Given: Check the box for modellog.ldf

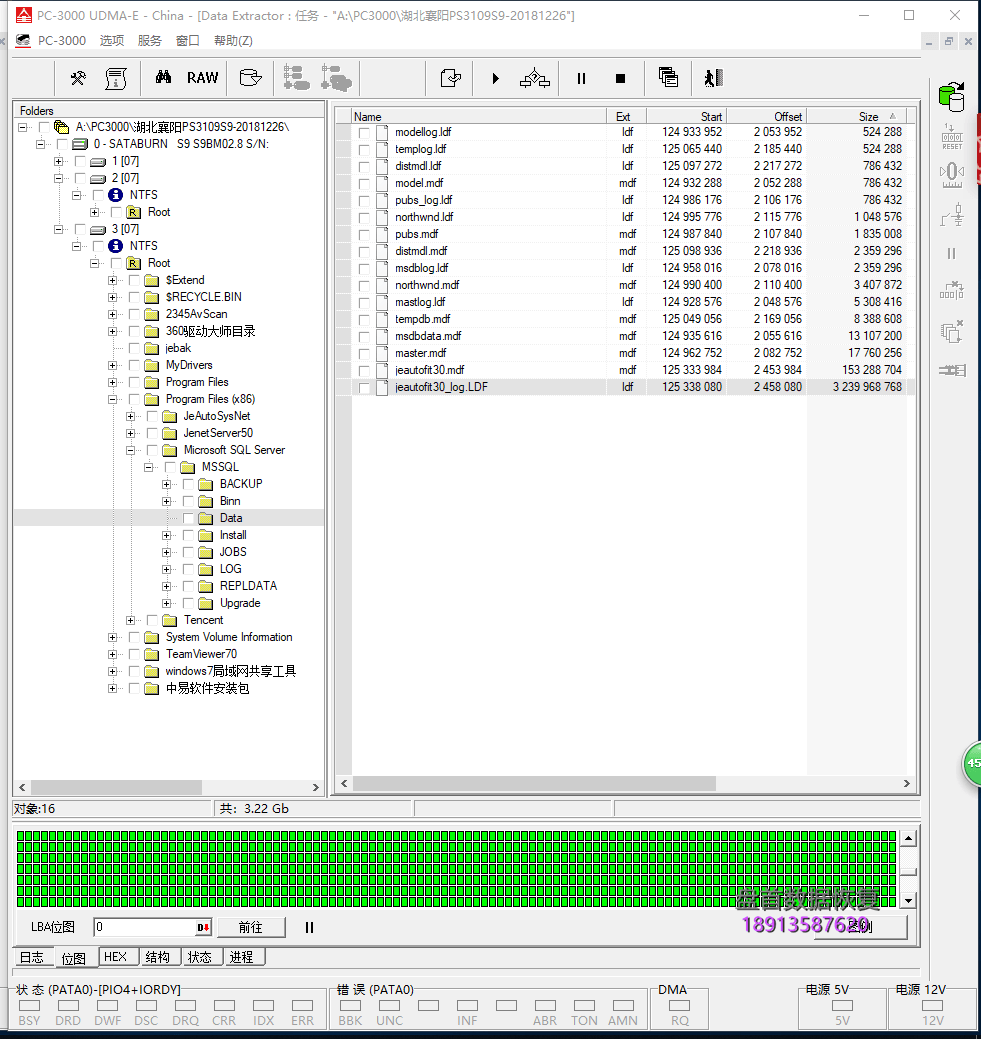Looking at the screenshot, I should tap(364, 133).
